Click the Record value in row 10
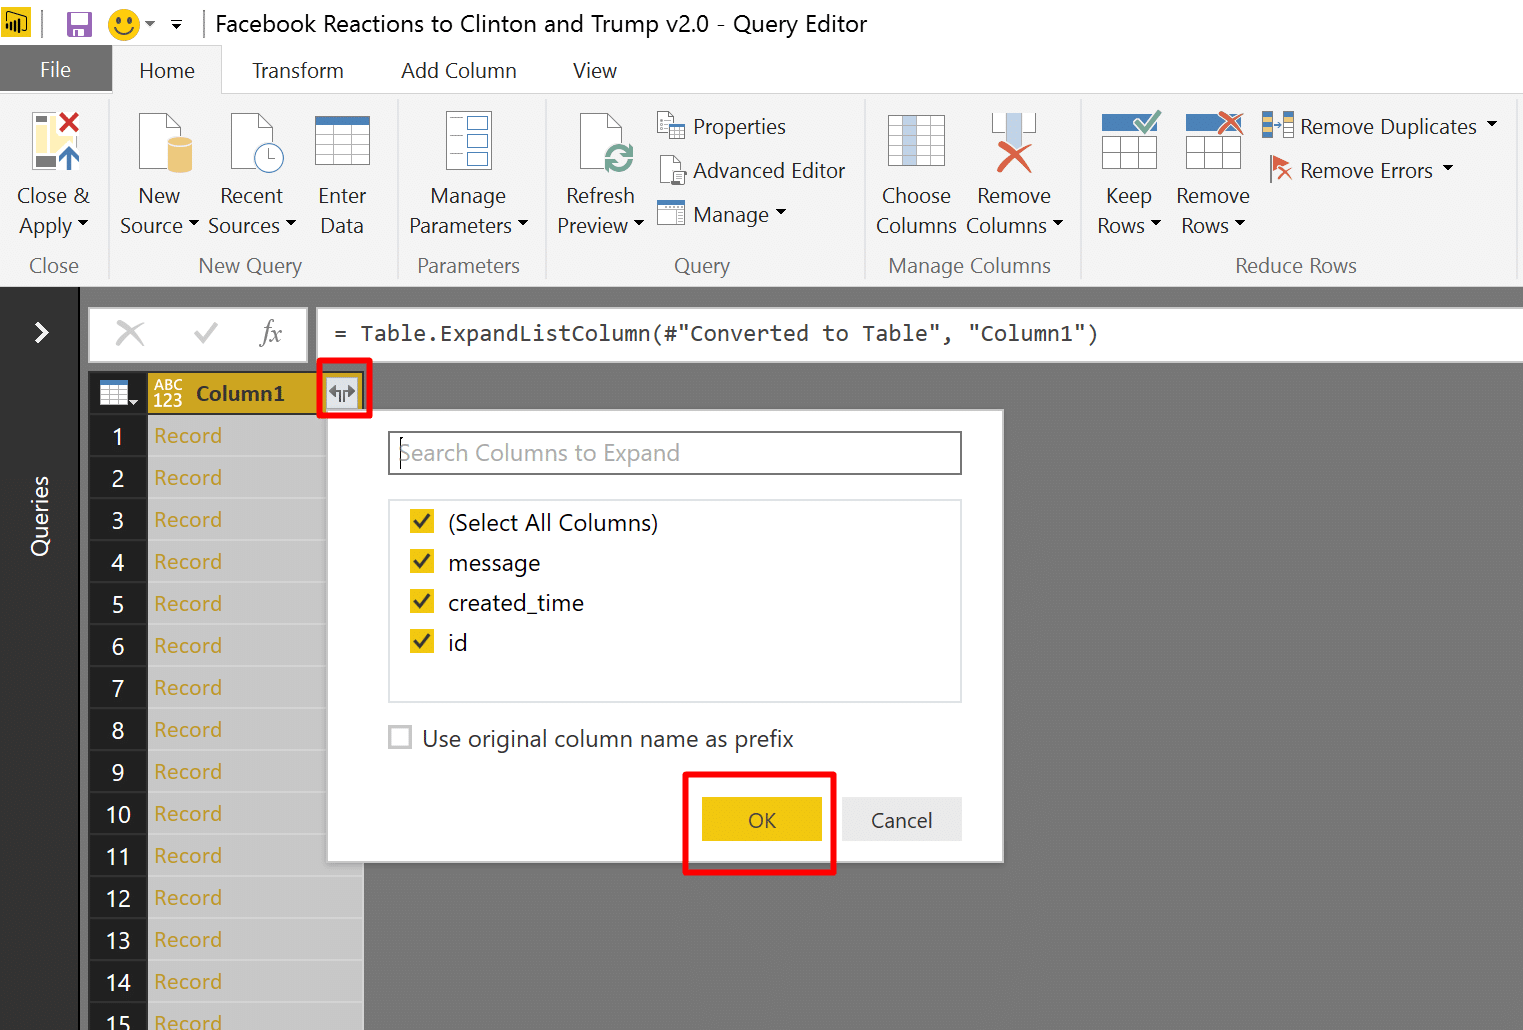Image resolution: width=1523 pixels, height=1030 pixels. (x=188, y=814)
